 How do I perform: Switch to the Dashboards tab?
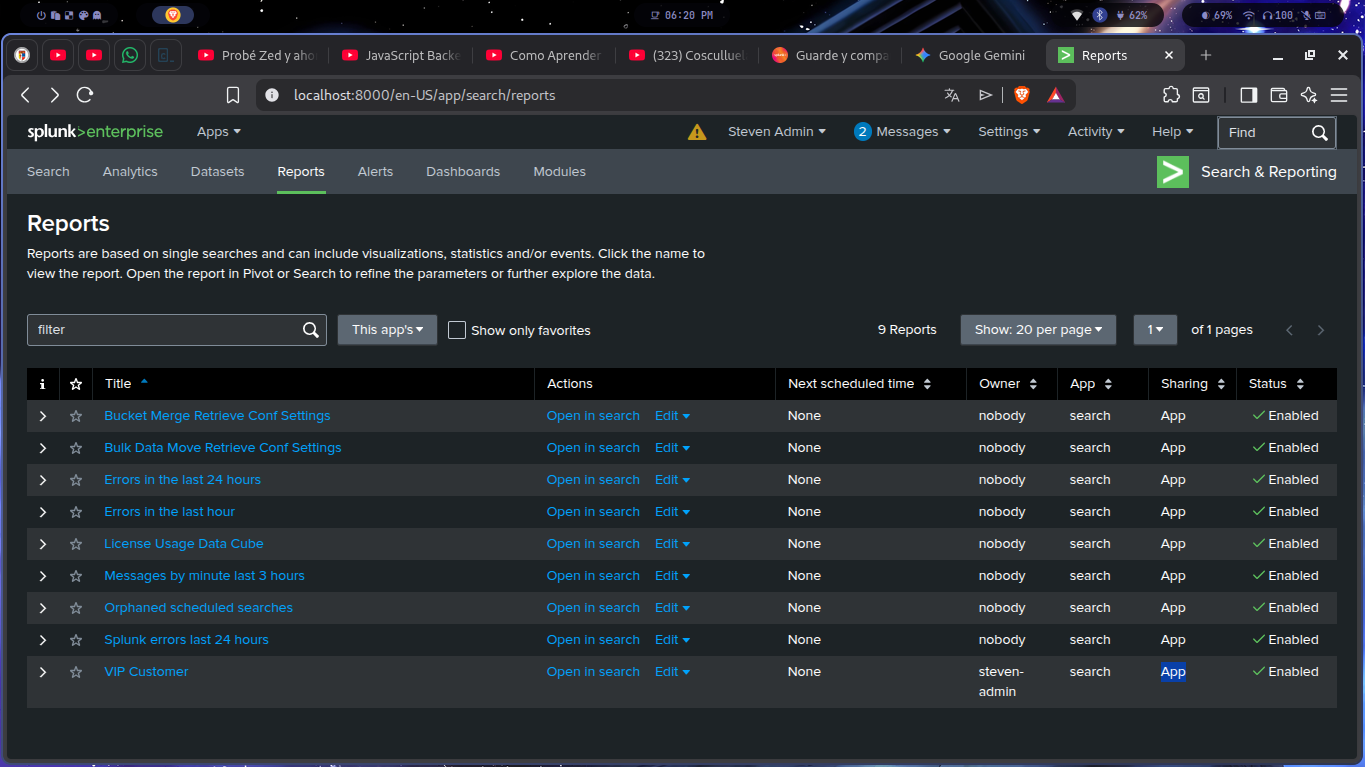[x=463, y=172]
